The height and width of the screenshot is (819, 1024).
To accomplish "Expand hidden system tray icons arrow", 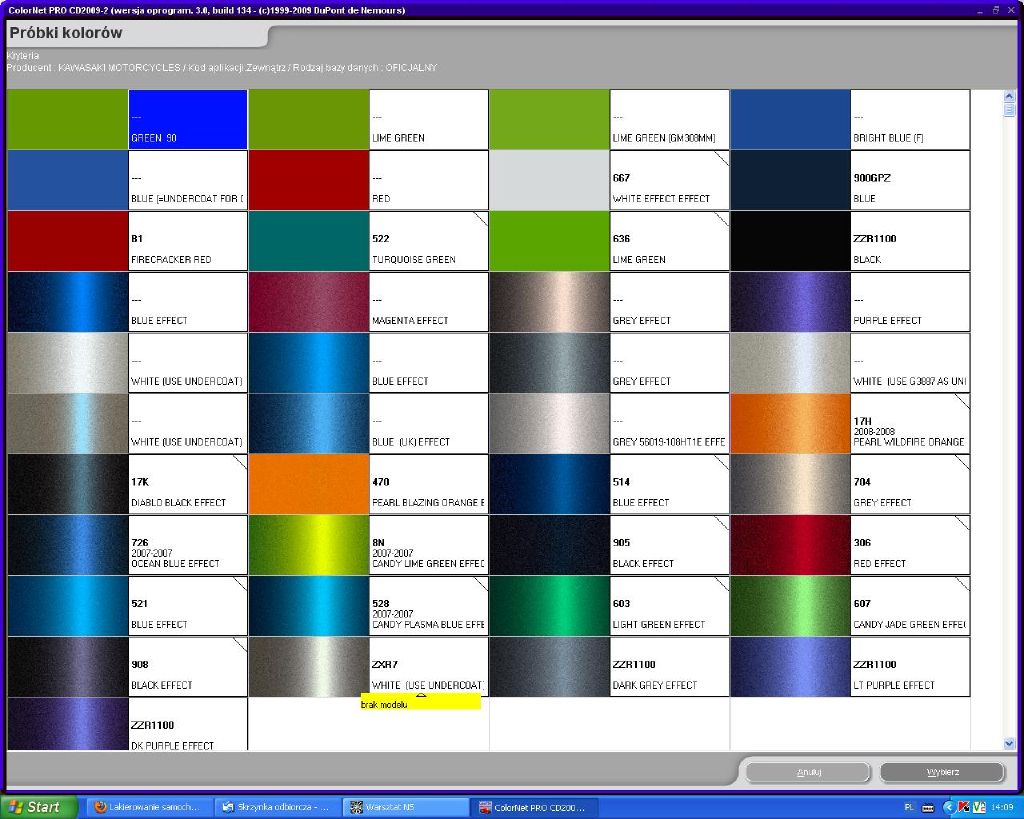I will (x=948, y=807).
